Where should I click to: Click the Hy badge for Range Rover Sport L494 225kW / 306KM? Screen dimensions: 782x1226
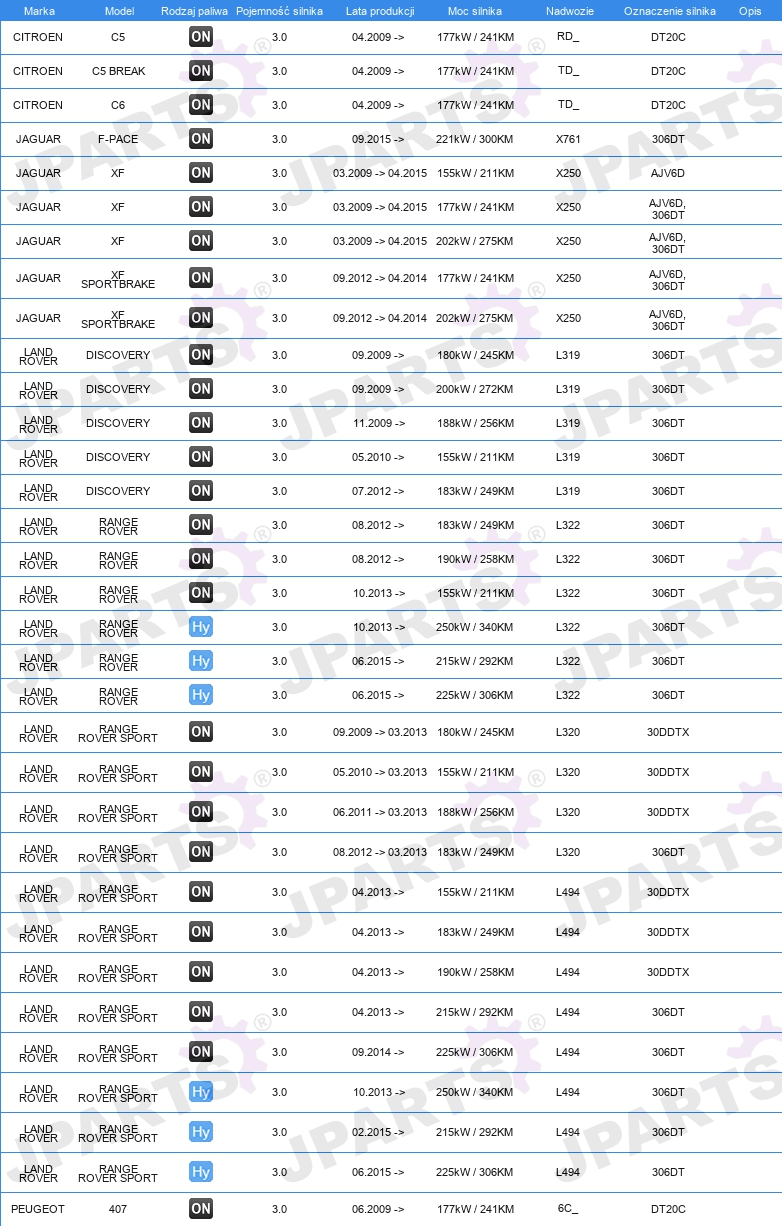tap(201, 1172)
